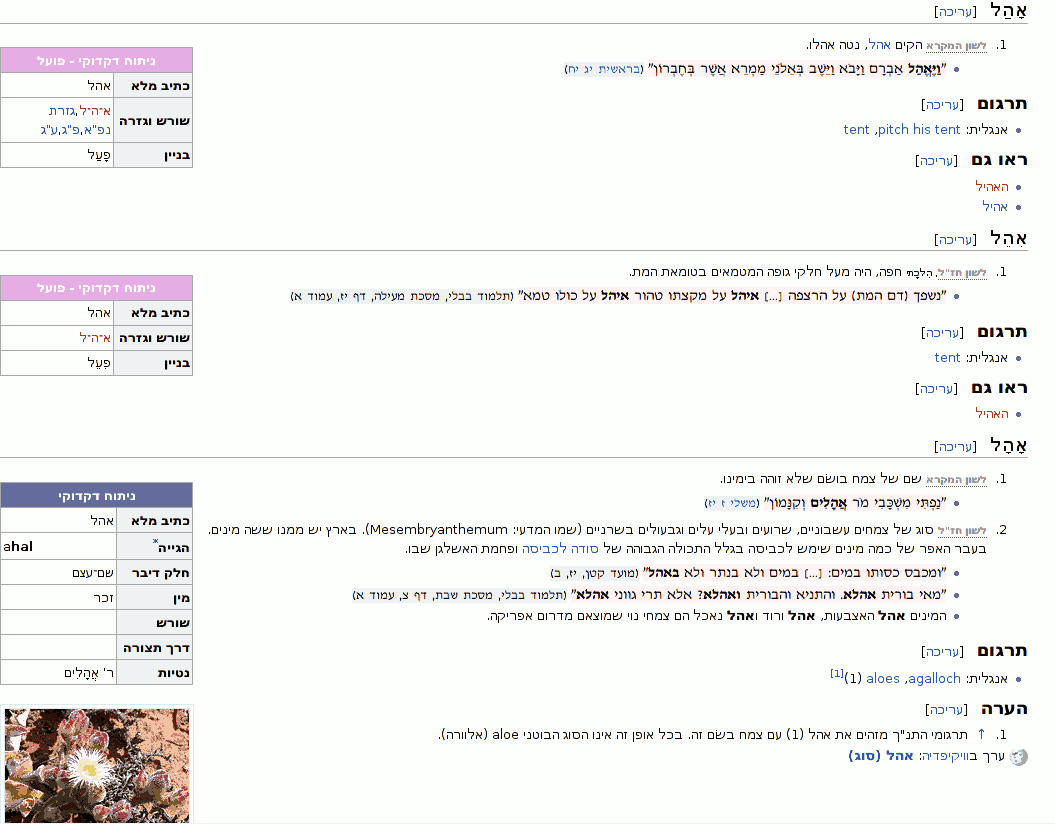Follow the [1] footnote reference superscript
The image size is (1055, 824).
click(836, 673)
